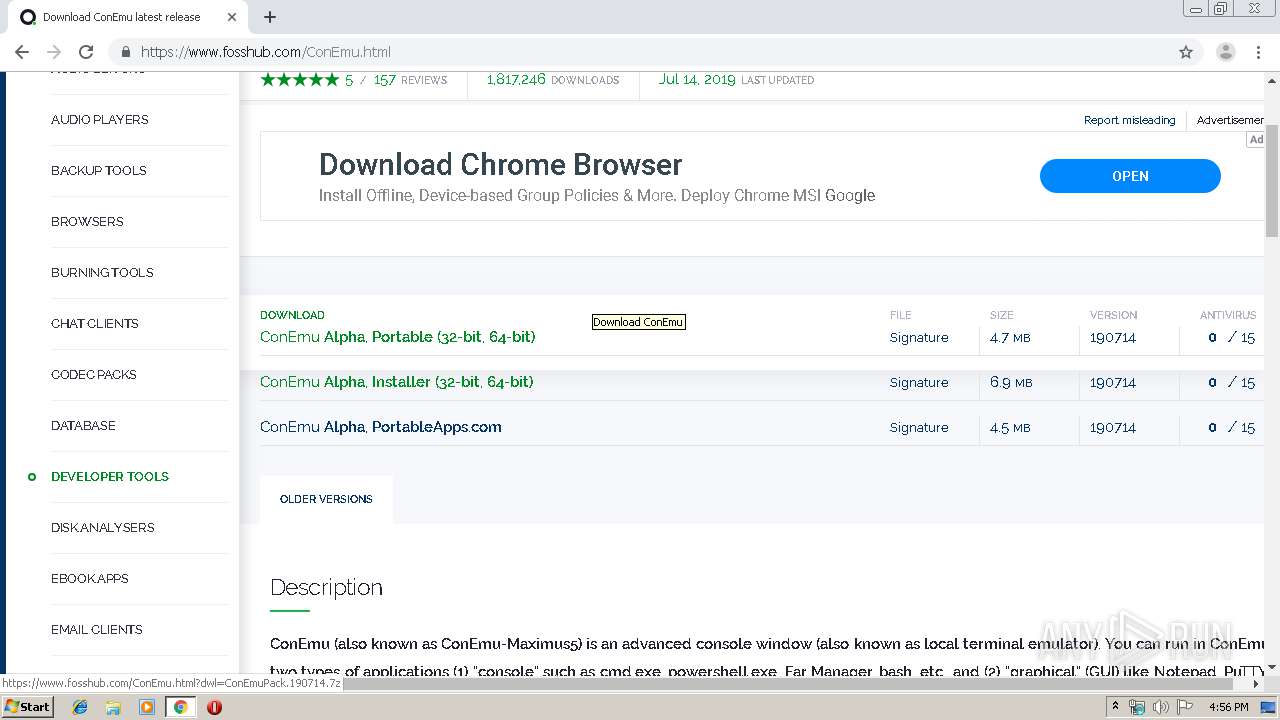Click the padlock site info icon

click(x=126, y=52)
